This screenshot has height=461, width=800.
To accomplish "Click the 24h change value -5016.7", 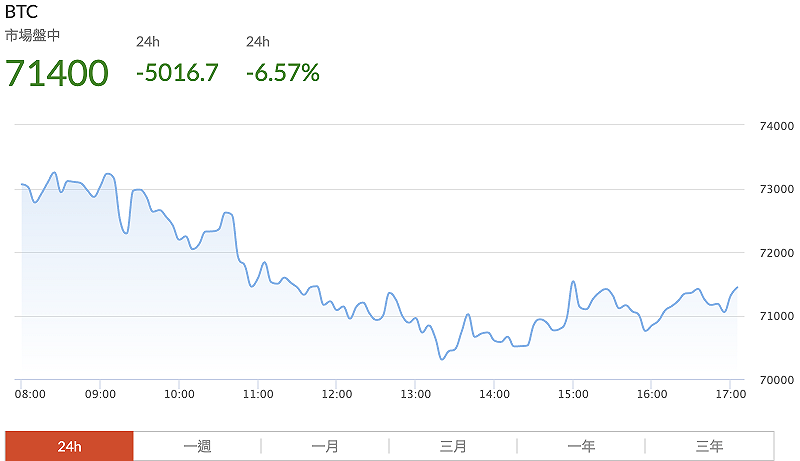I will (177, 73).
